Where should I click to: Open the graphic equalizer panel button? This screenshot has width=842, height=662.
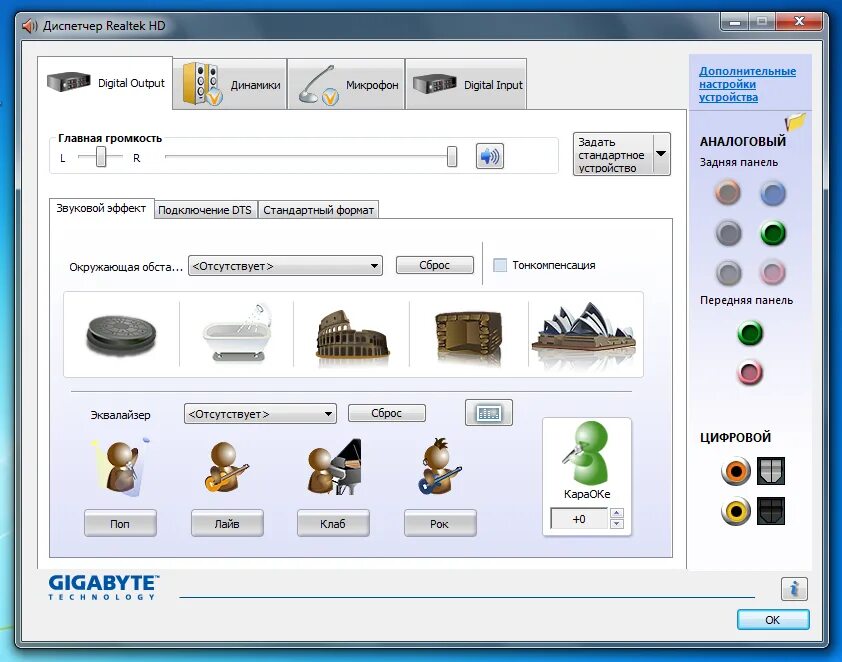point(489,413)
